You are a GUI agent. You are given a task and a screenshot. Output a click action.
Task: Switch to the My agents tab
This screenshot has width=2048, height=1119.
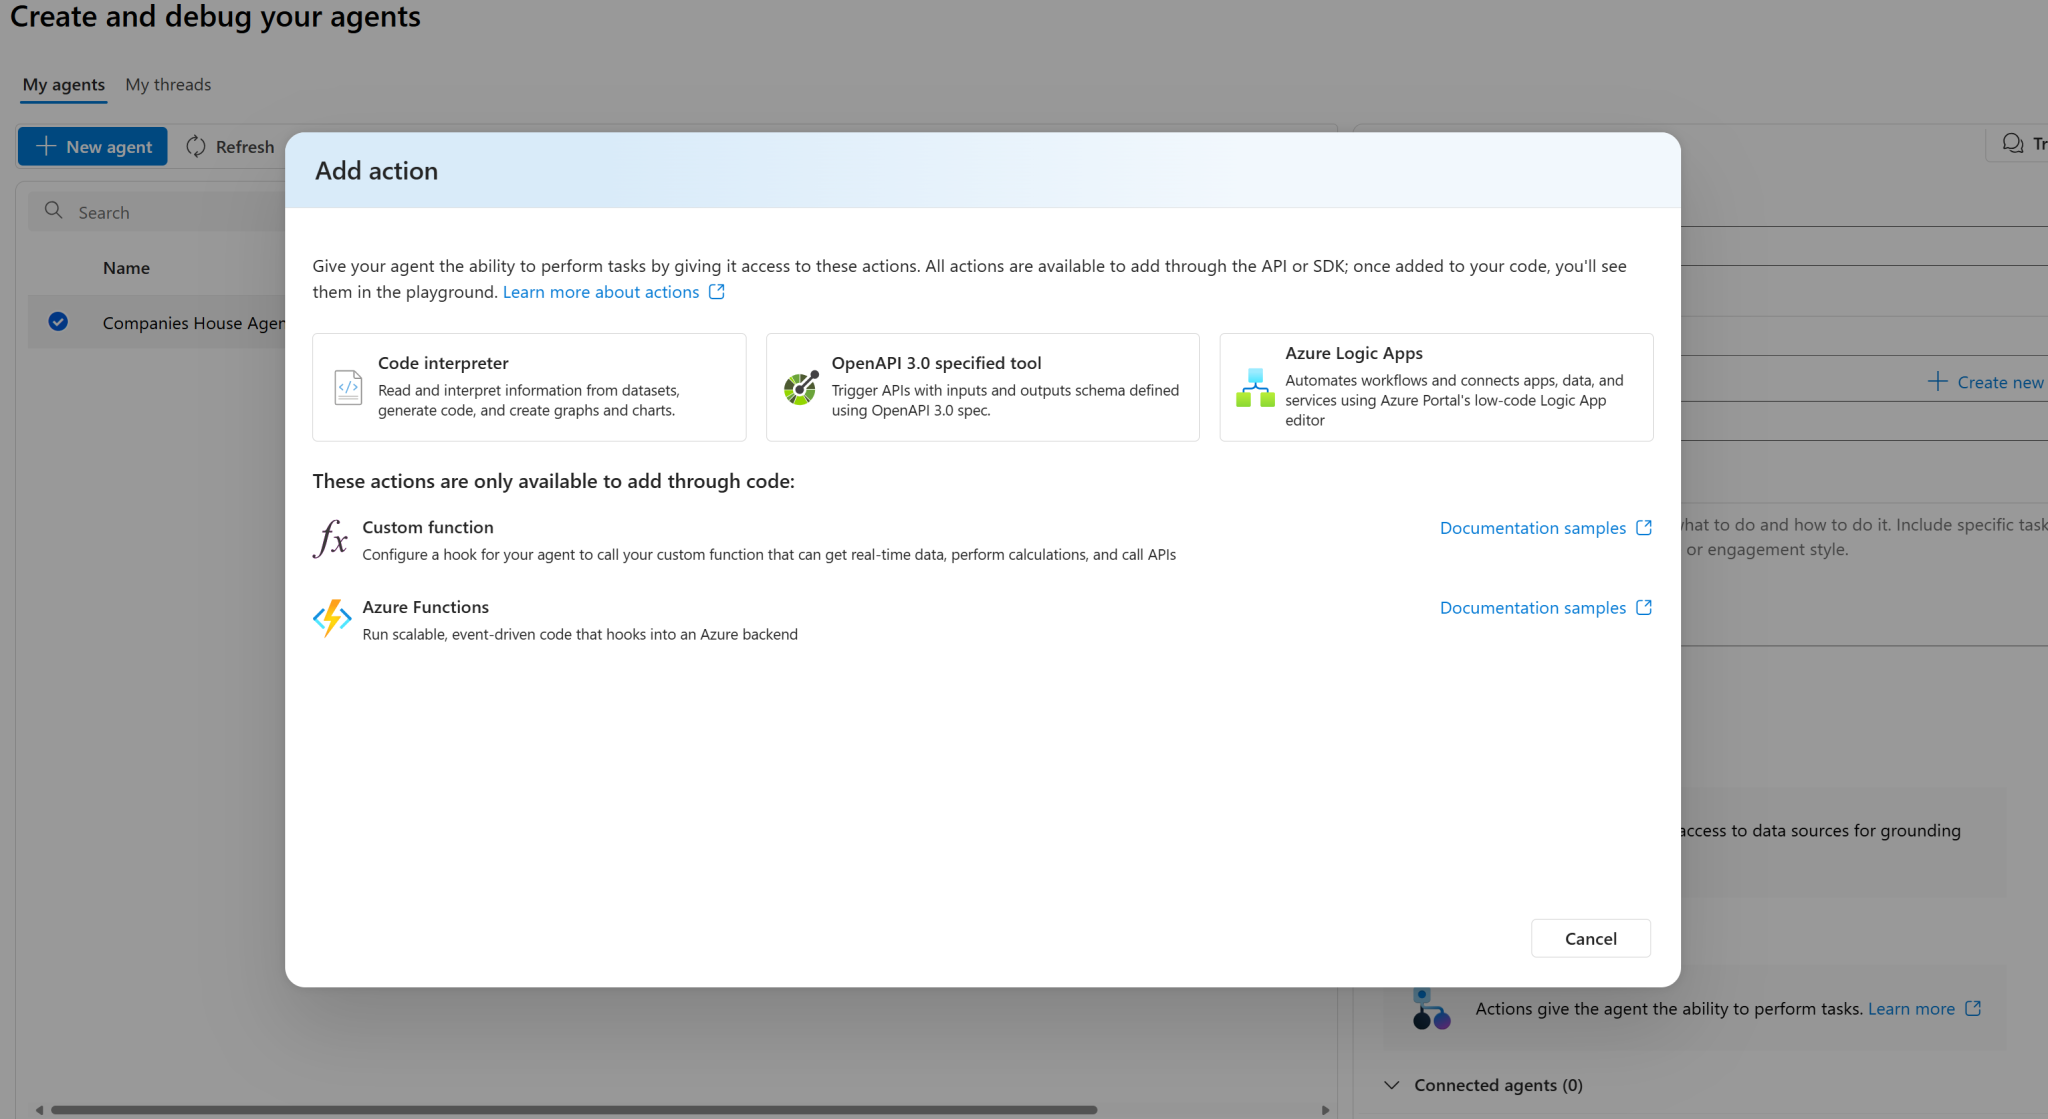pos(62,84)
